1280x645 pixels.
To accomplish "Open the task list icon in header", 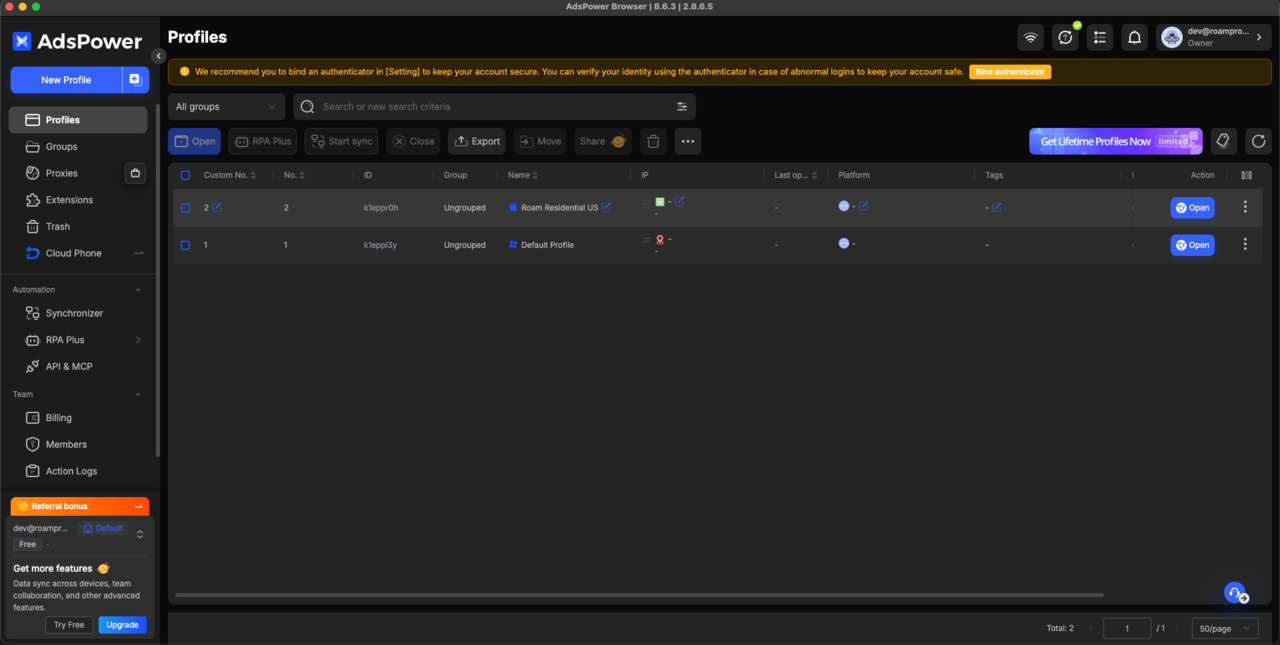I will click(1100, 37).
